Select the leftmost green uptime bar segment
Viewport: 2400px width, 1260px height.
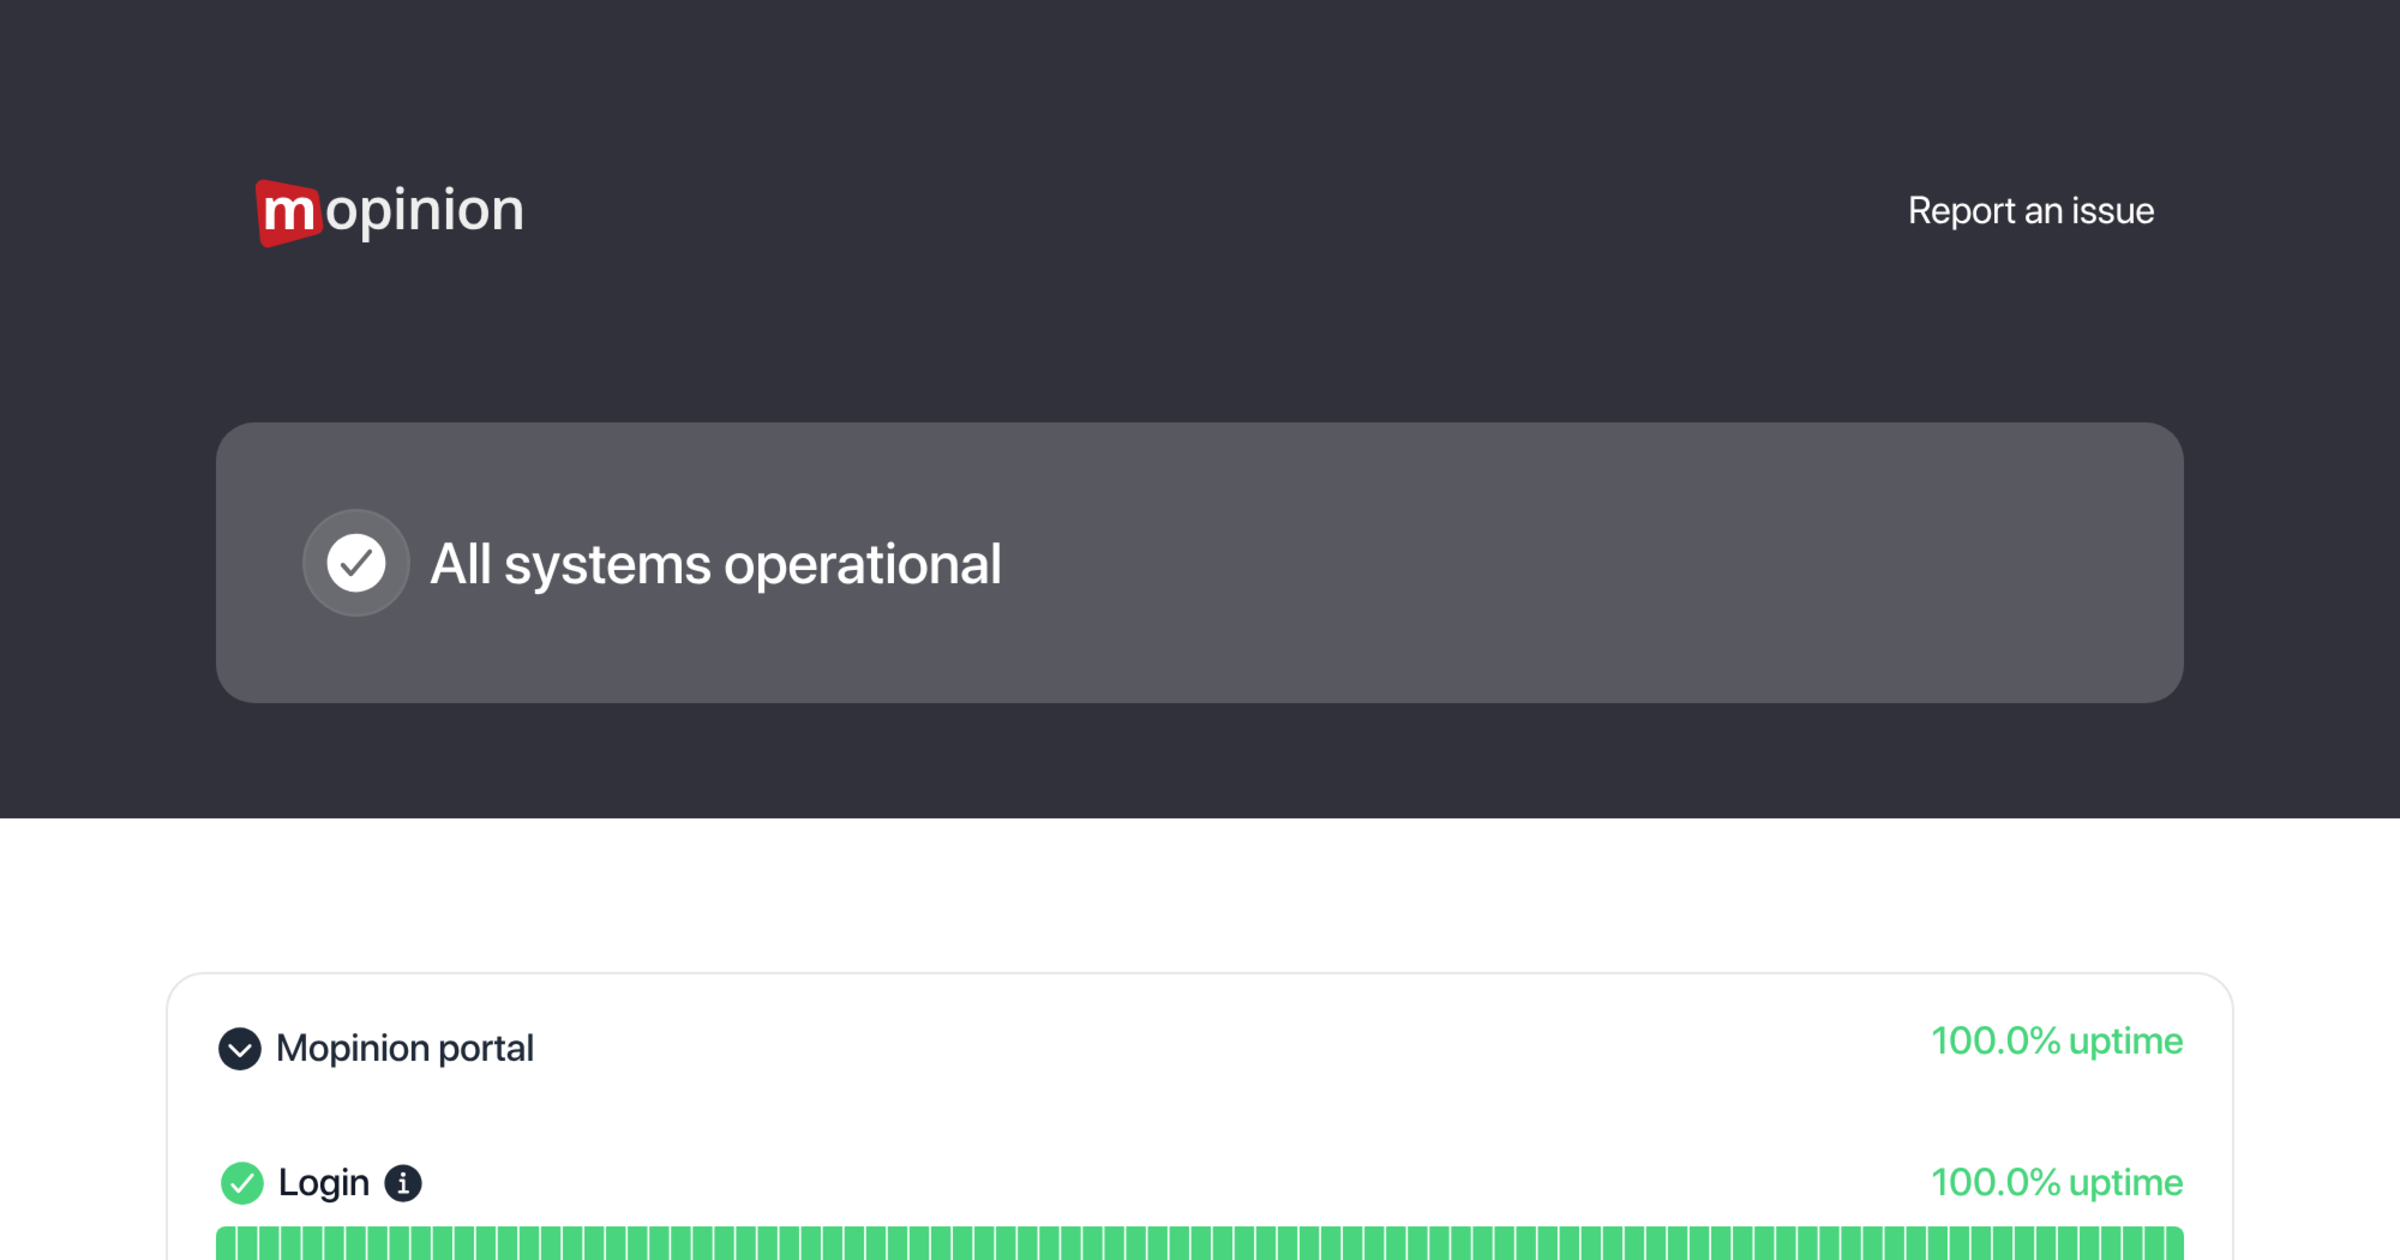point(226,1244)
